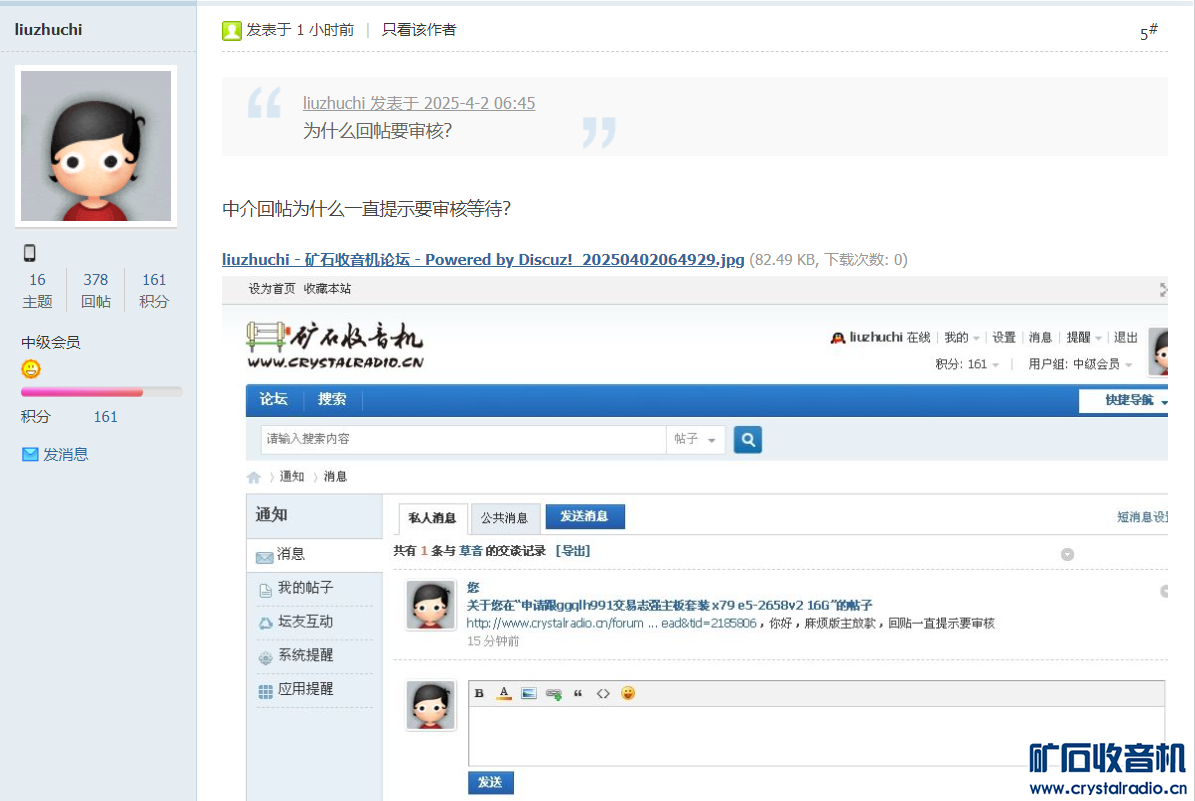This screenshot has height=801, width=1195.
Task: Click the 请输入搜索内容 search field
Action: point(463,439)
